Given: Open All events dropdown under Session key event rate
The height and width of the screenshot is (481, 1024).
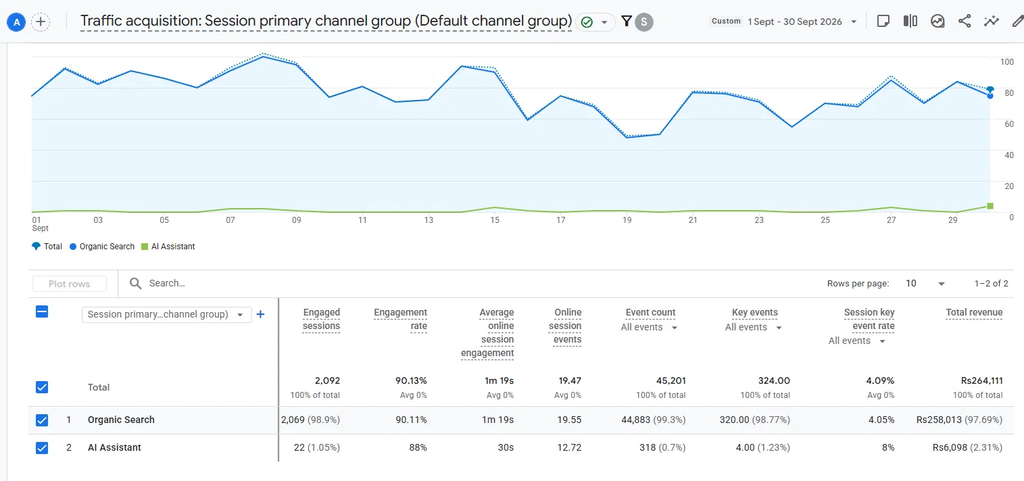Looking at the screenshot, I should click(x=857, y=341).
